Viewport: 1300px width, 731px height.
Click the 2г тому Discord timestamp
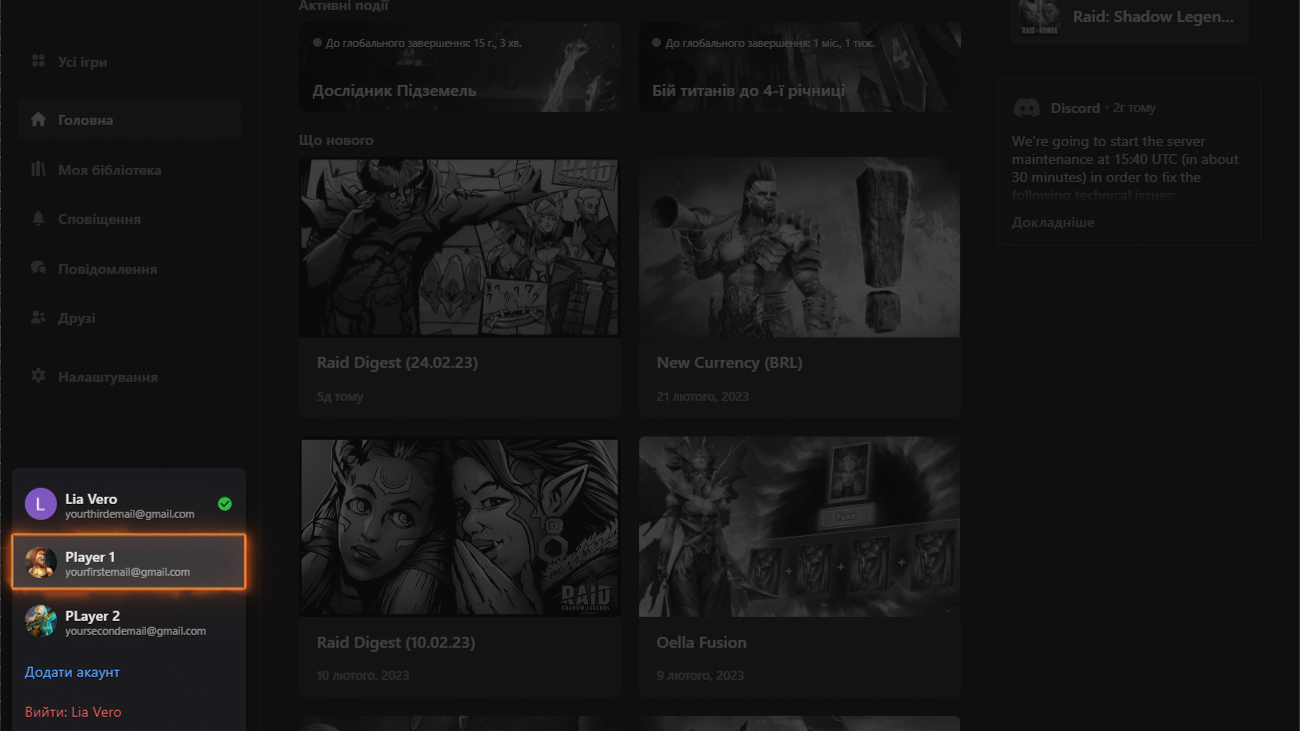click(1135, 108)
